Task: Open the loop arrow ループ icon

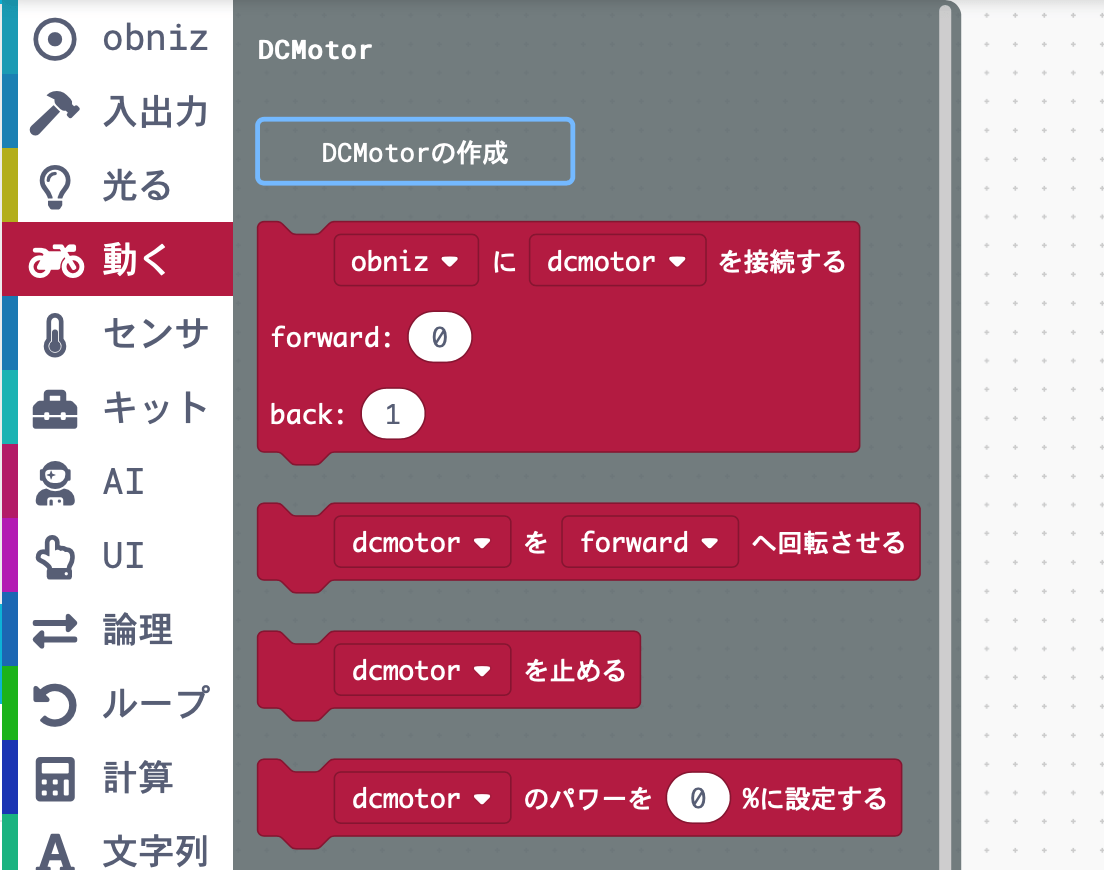Action: click(x=55, y=704)
